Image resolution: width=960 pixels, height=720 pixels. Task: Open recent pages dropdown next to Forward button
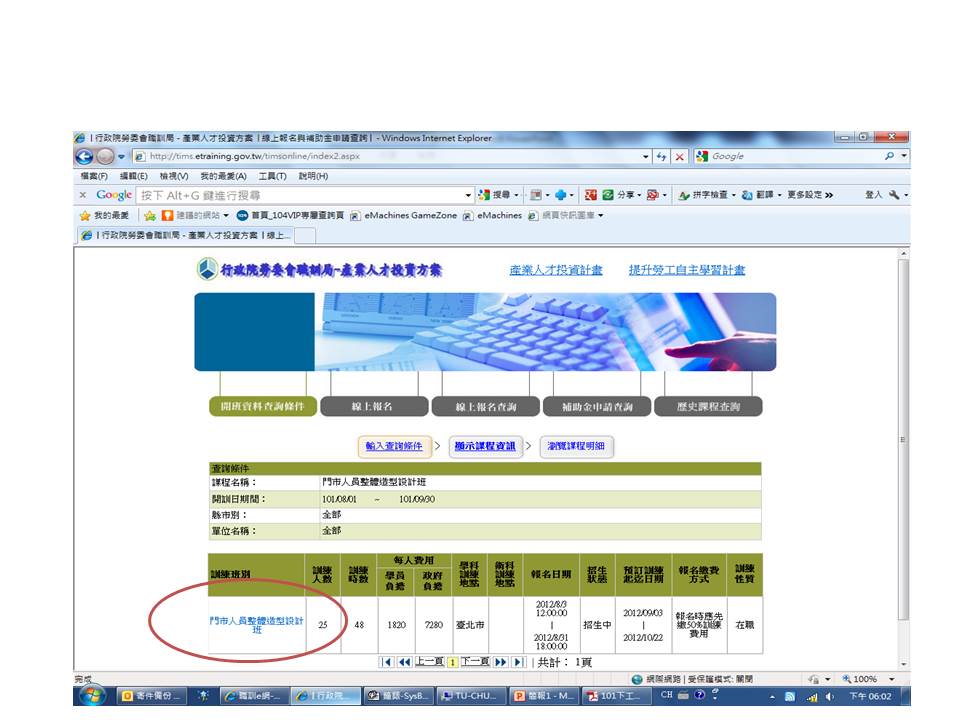pos(121,157)
